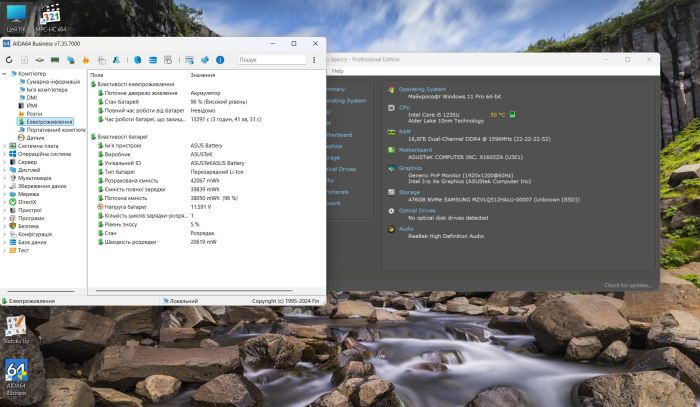The height and width of the screenshot is (407, 700).
Task: Select the Датчик tree item
Action: click(x=35, y=138)
